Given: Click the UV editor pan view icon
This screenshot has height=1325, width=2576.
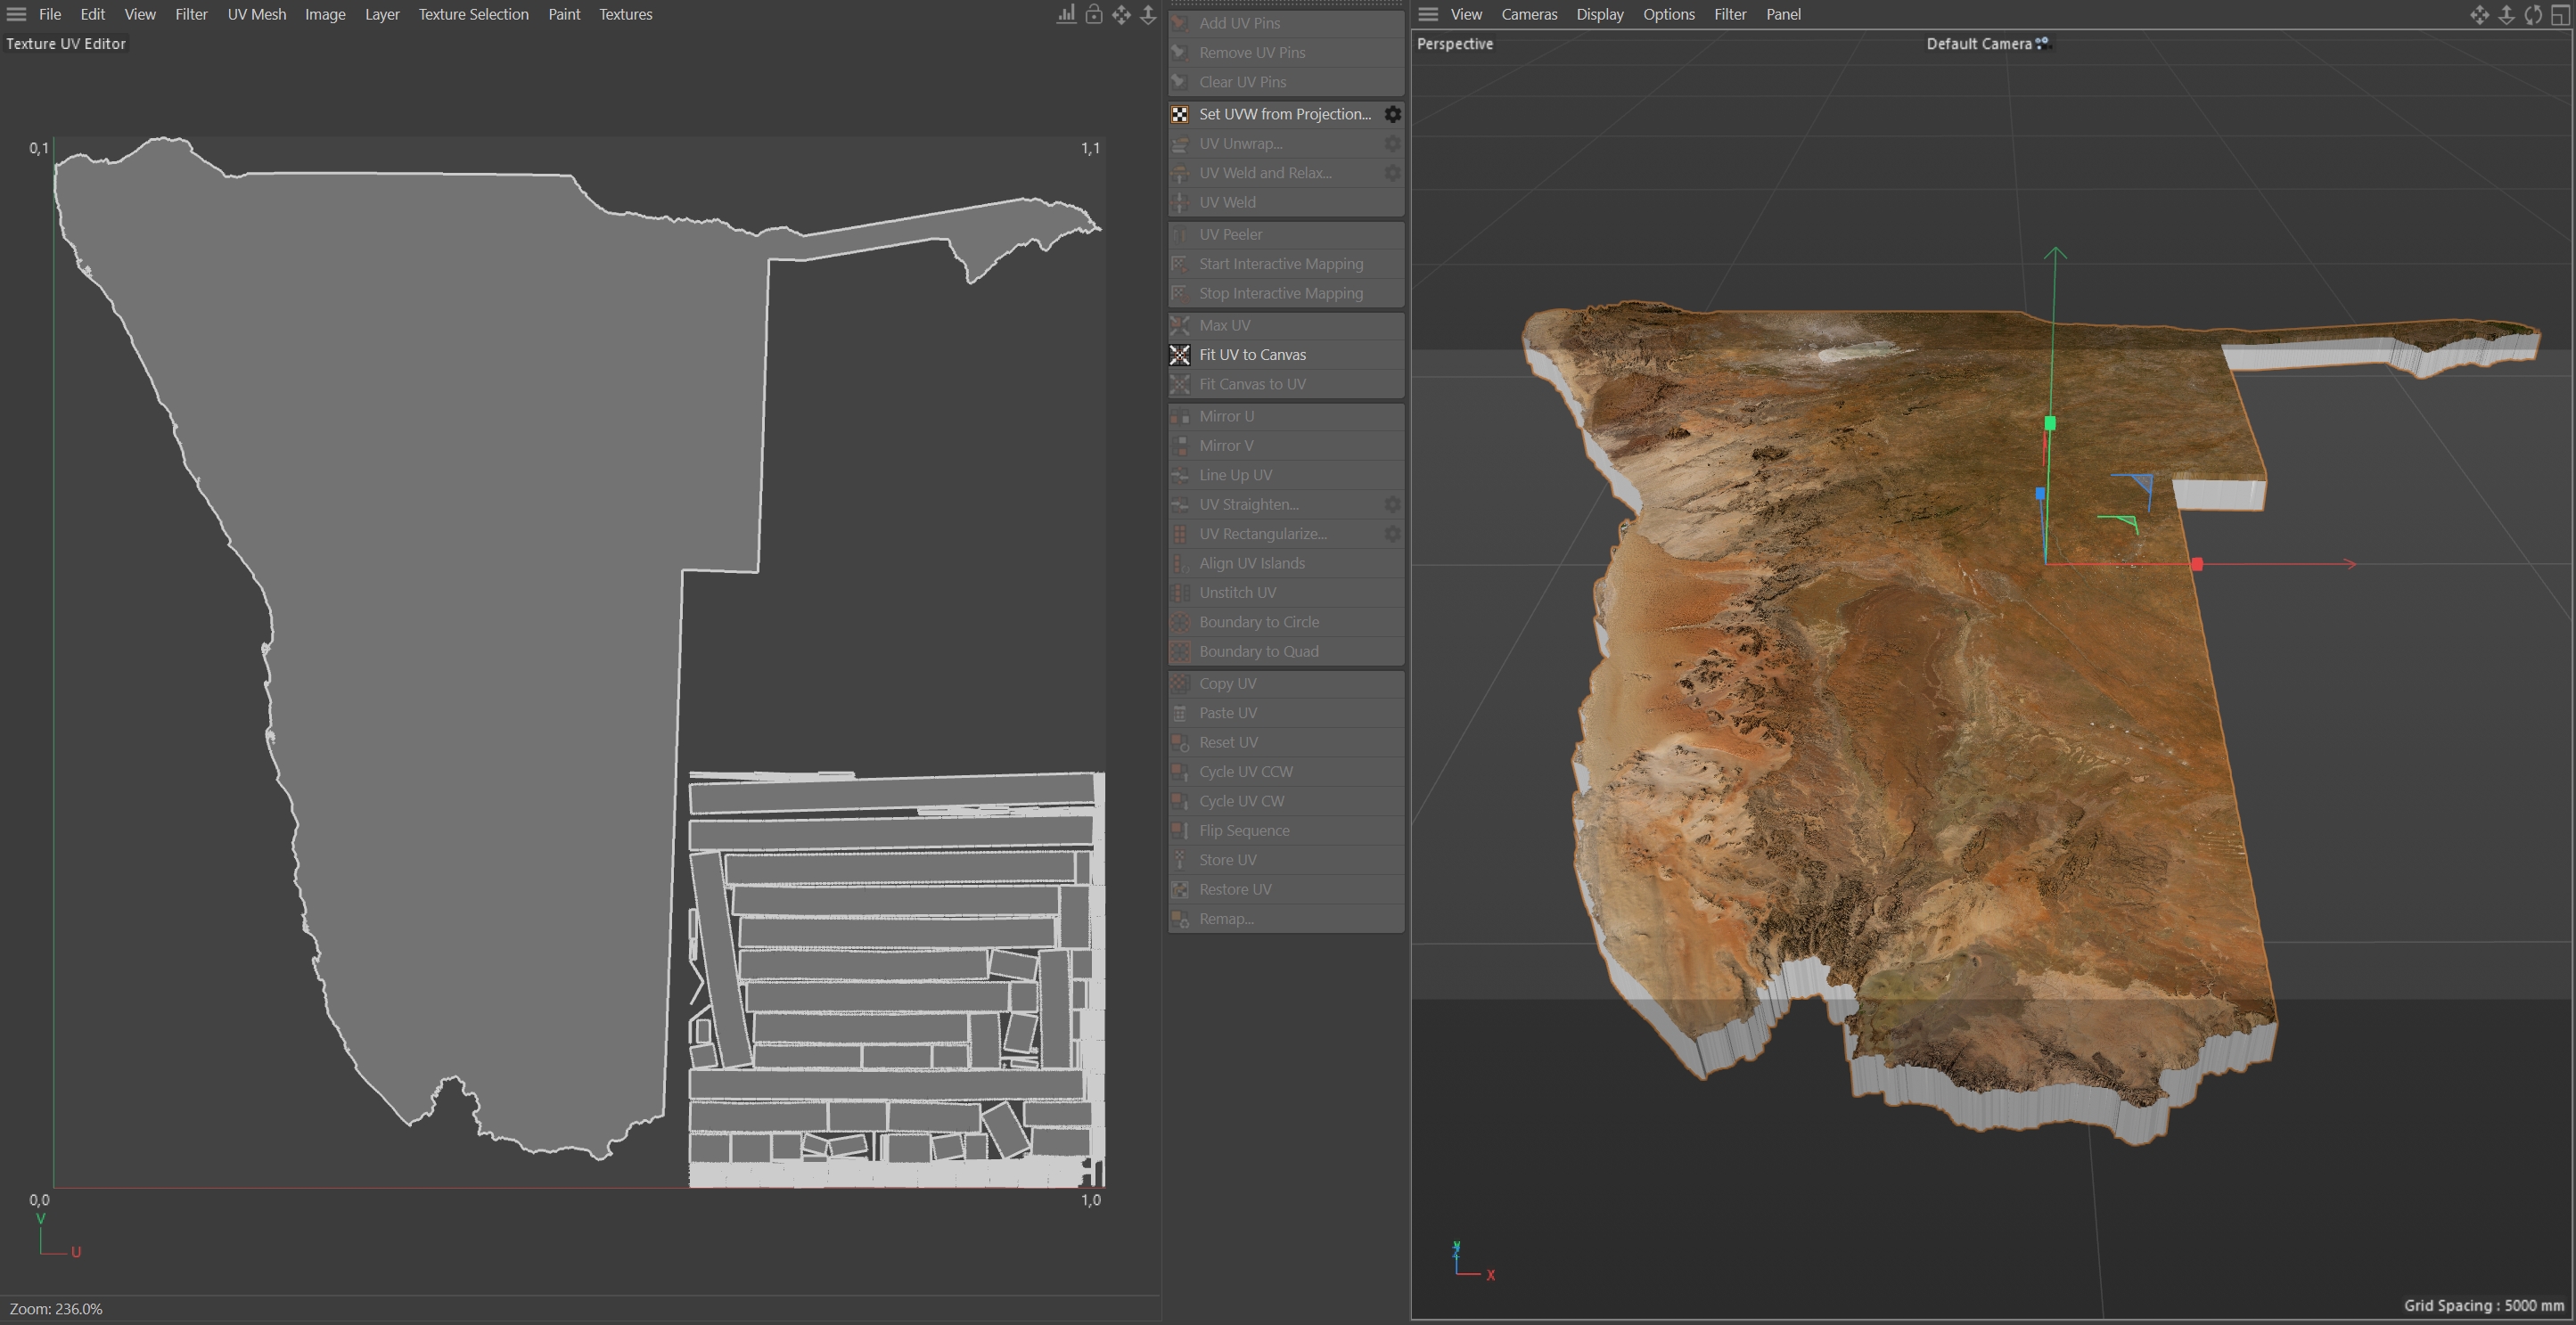Looking at the screenshot, I should (1121, 14).
